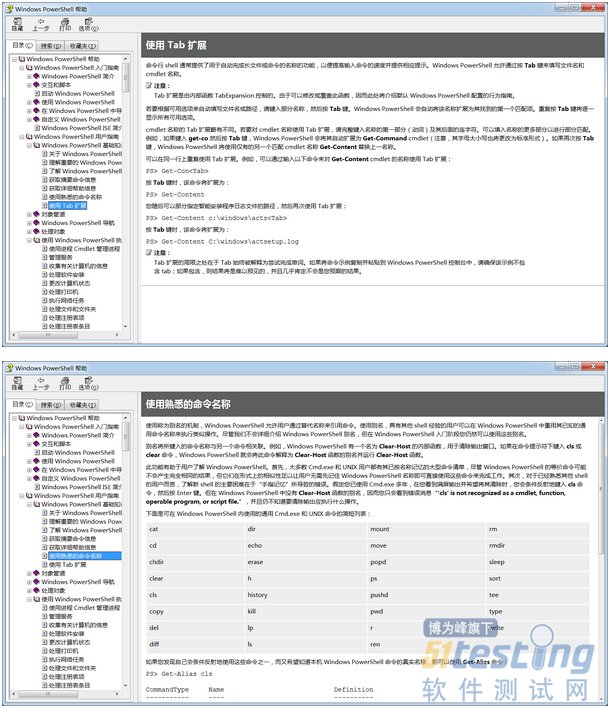
Task: Switch to the 收藏夹 tab in bottom window
Action: pos(83,405)
